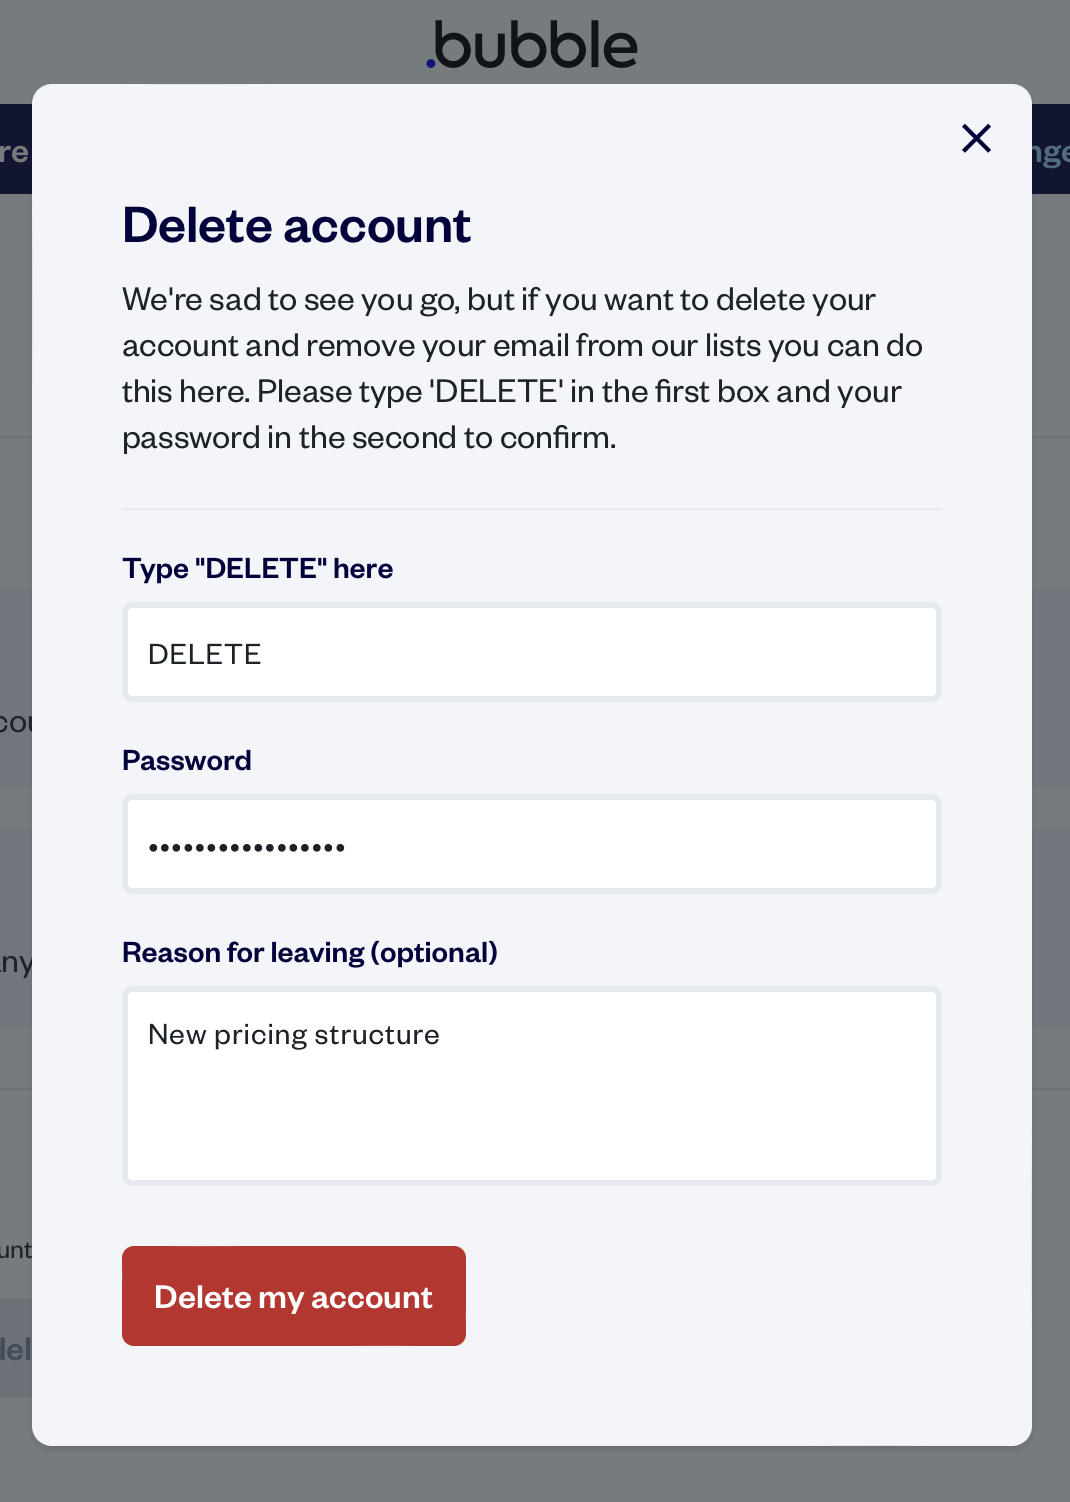
Task: Click the Reason for leaving (optional) label
Action: pyautogui.click(x=309, y=952)
